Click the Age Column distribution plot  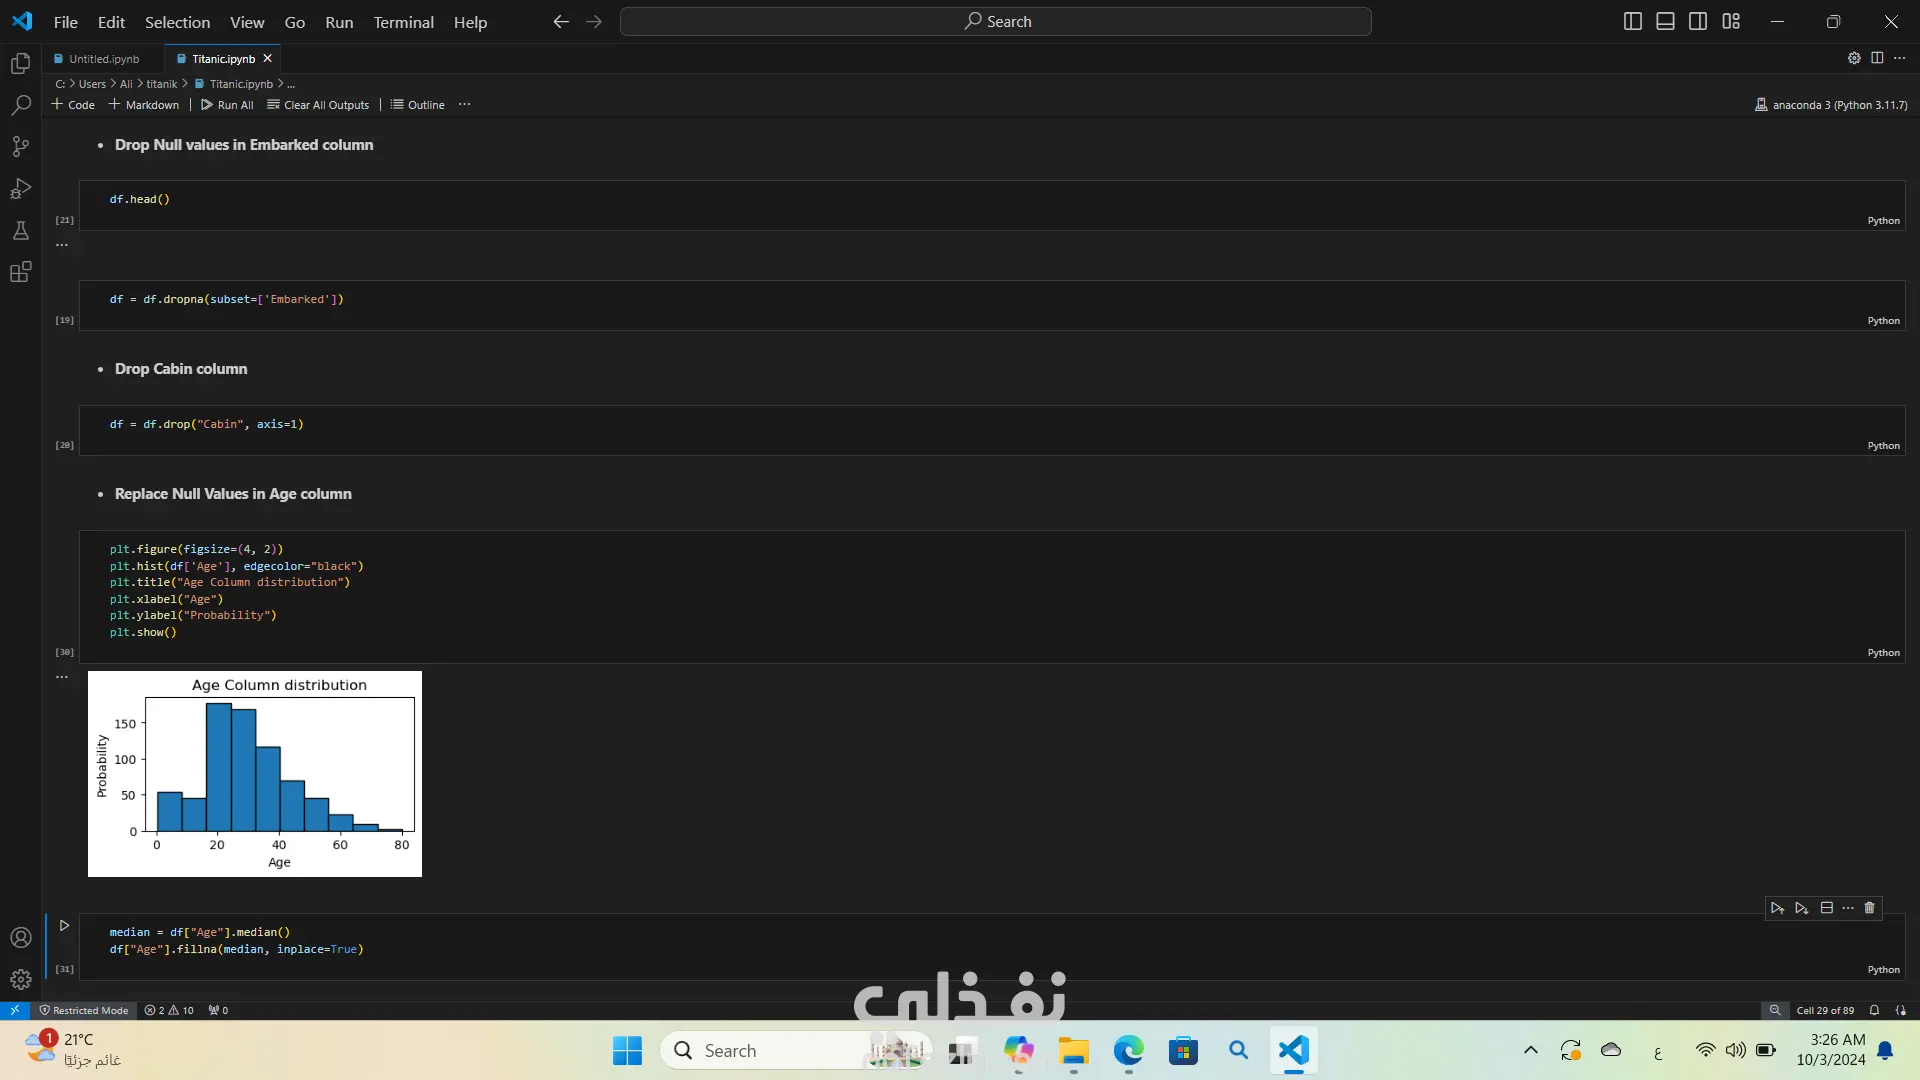pyautogui.click(x=255, y=774)
